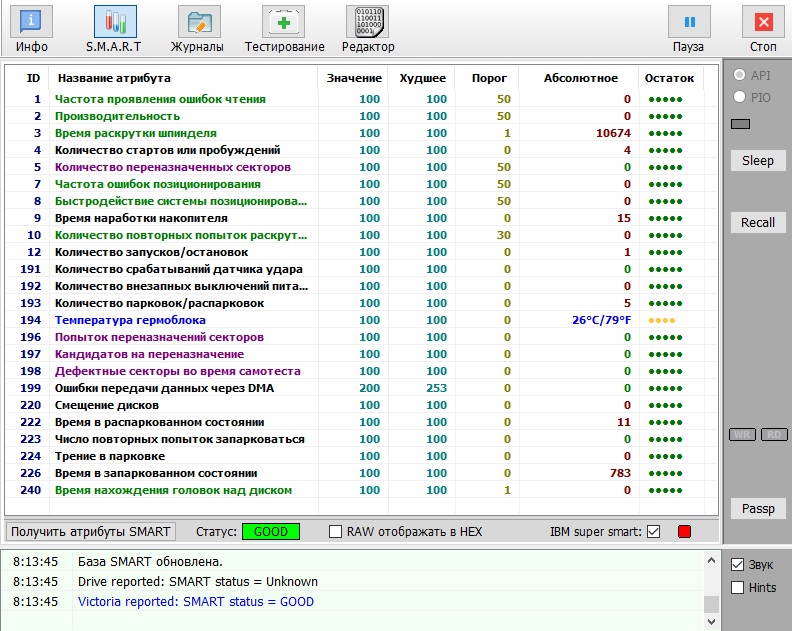The image size is (792, 631).
Task: Click the Passp button
Action: point(758,508)
